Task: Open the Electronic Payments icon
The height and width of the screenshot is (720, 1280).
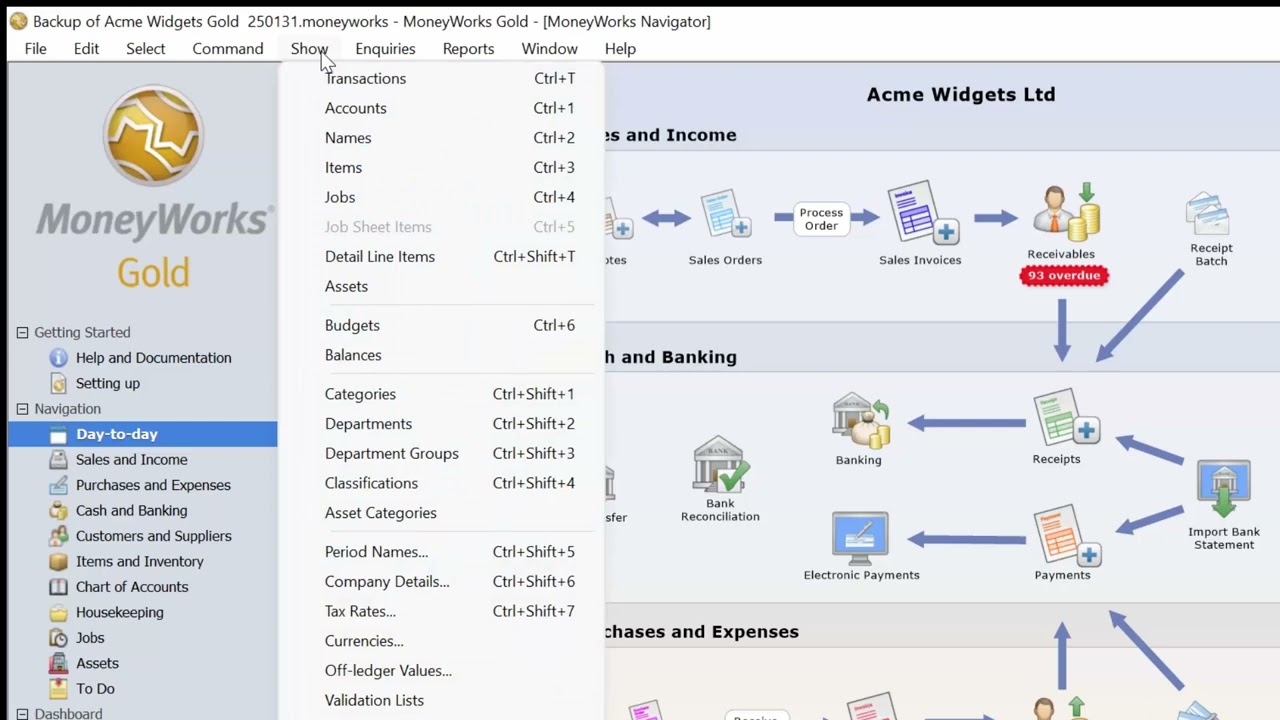Action: 860,540
